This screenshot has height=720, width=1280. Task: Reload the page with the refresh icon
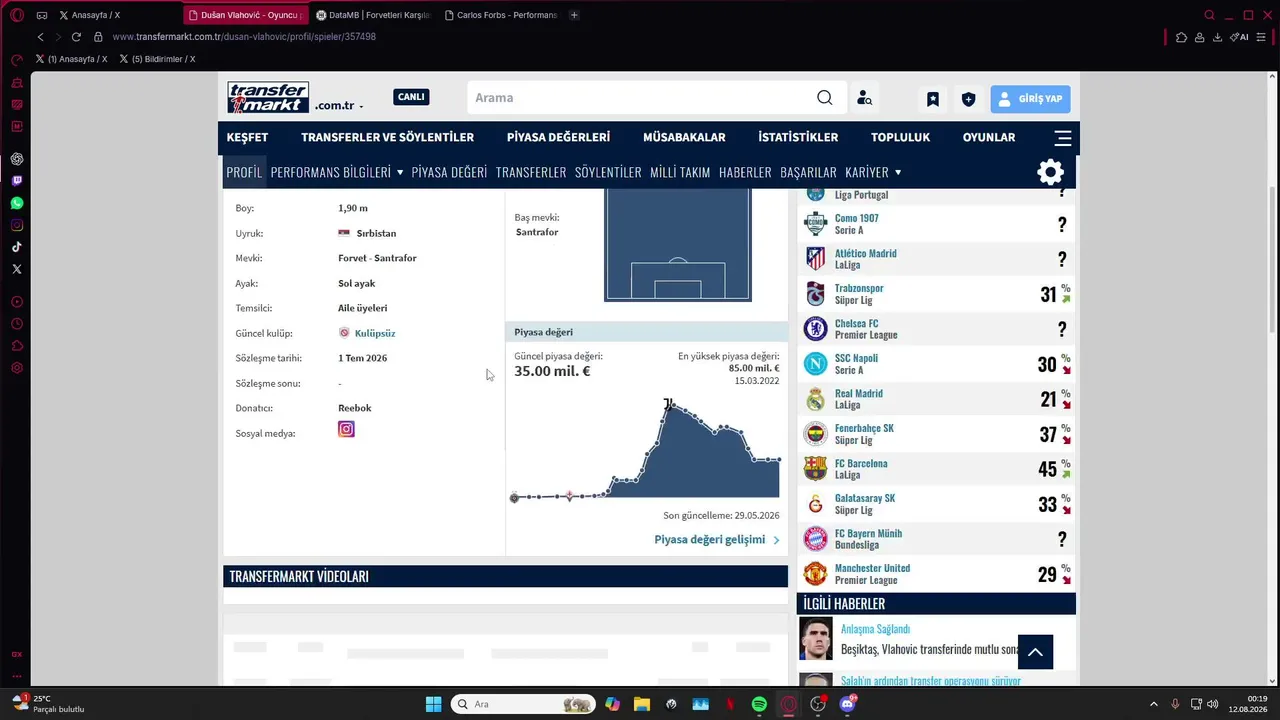[x=76, y=37]
